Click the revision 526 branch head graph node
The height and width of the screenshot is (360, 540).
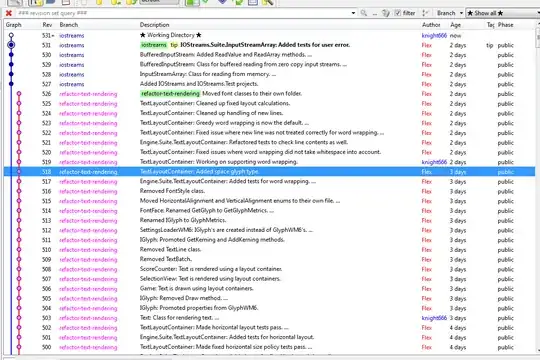19,94
